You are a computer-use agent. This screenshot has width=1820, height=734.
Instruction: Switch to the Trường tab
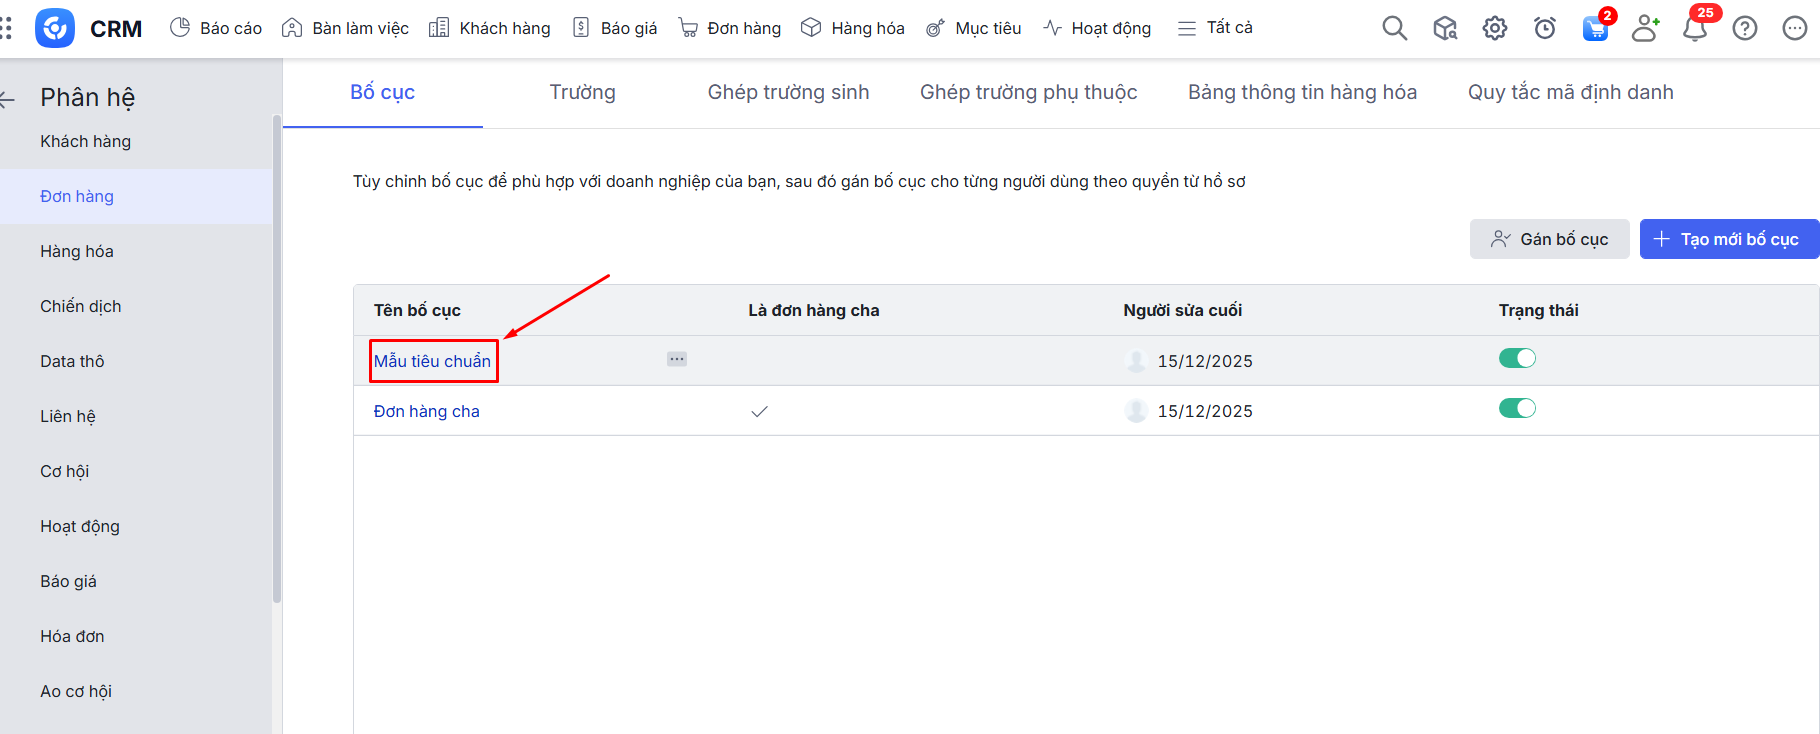[582, 92]
